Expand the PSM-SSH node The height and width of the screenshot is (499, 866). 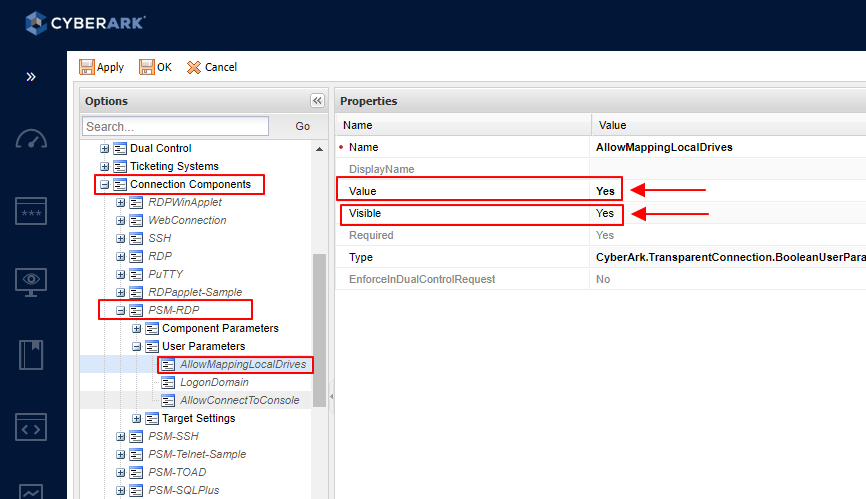tap(120, 437)
